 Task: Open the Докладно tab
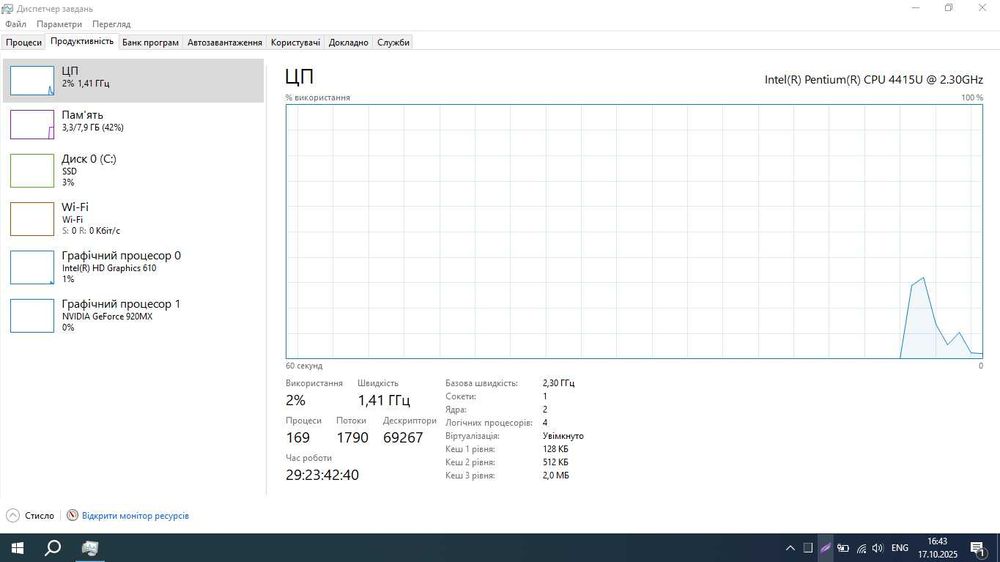(348, 42)
